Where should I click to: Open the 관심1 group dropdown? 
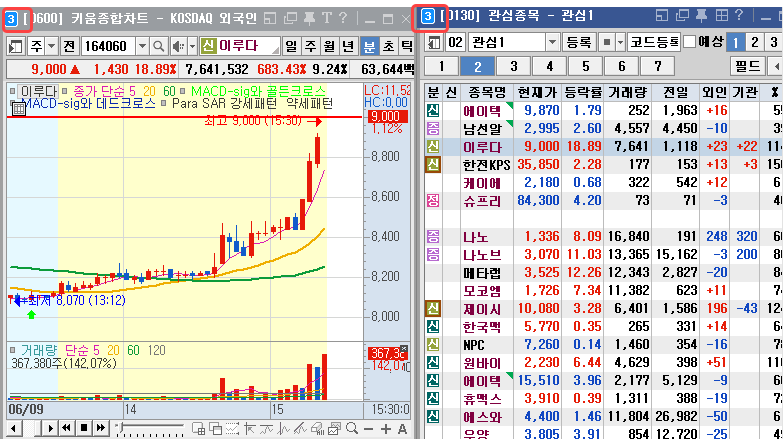pyautogui.click(x=552, y=42)
